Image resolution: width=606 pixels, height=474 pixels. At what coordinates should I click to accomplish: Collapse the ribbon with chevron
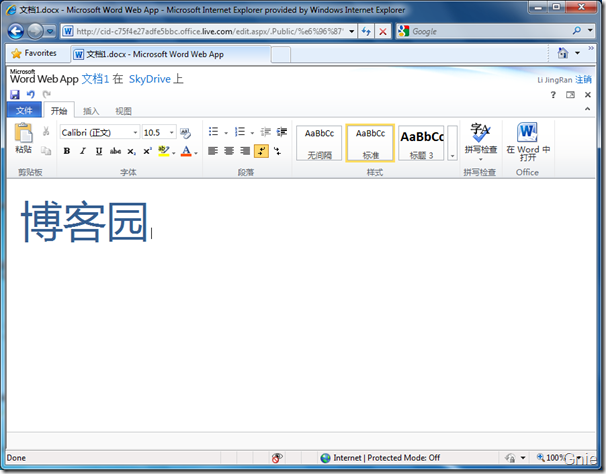pos(587,109)
